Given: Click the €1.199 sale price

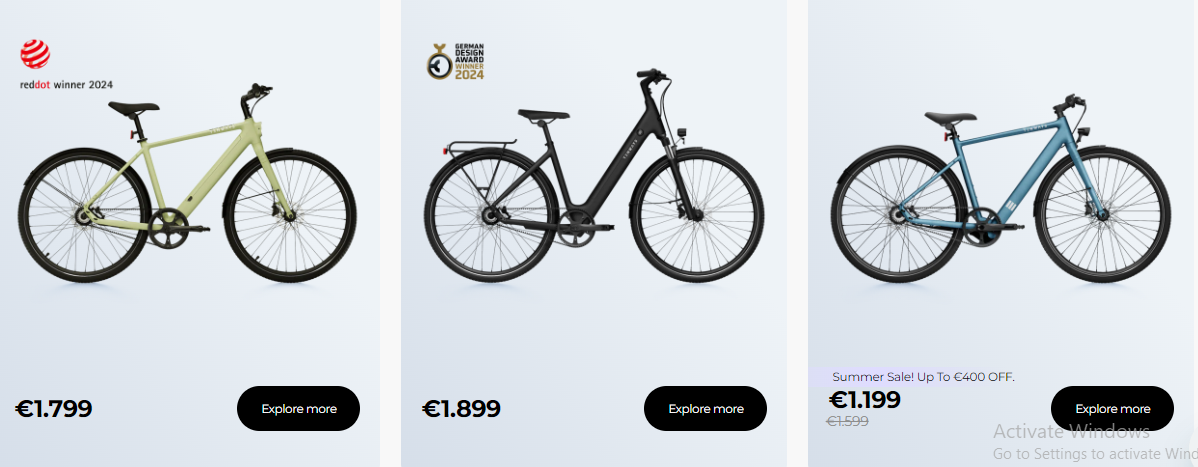Looking at the screenshot, I should tap(865, 399).
